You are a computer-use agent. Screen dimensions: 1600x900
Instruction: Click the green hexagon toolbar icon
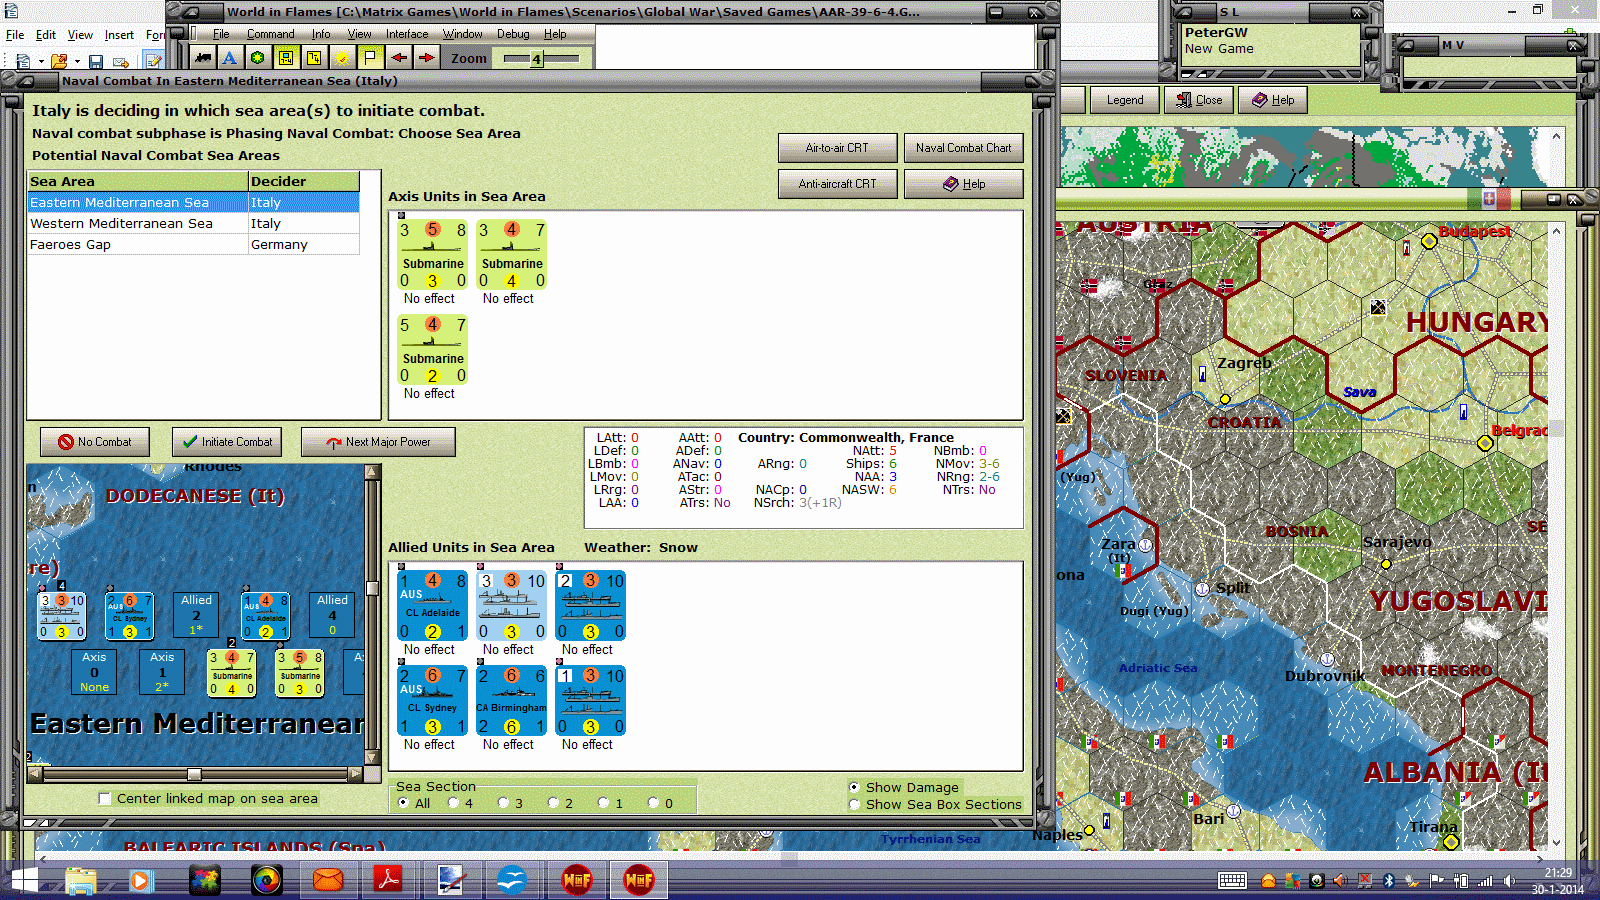point(257,58)
